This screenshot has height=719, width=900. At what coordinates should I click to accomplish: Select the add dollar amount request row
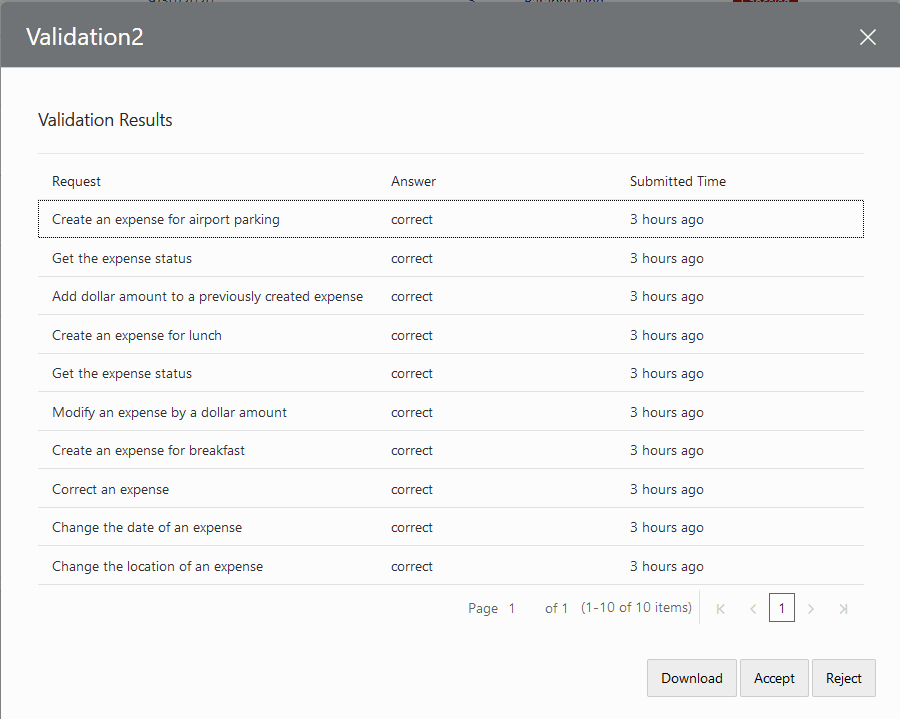[207, 296]
